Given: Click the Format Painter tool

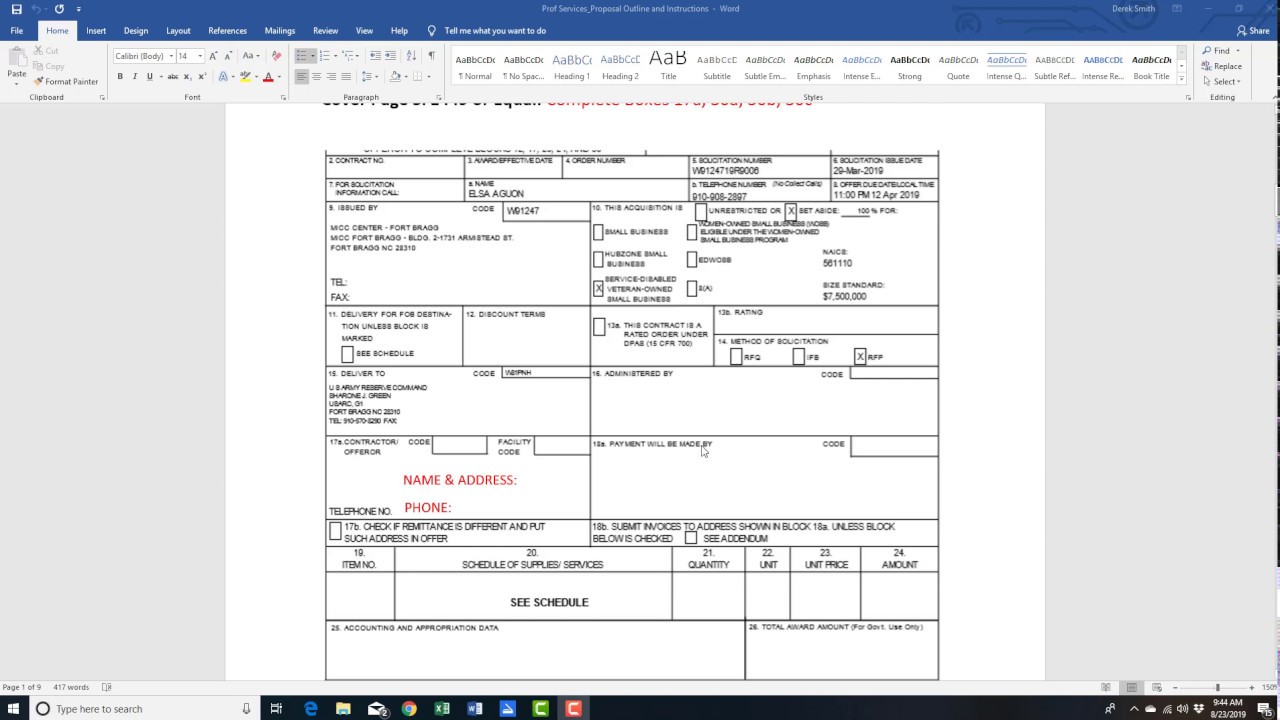Looking at the screenshot, I should point(66,81).
